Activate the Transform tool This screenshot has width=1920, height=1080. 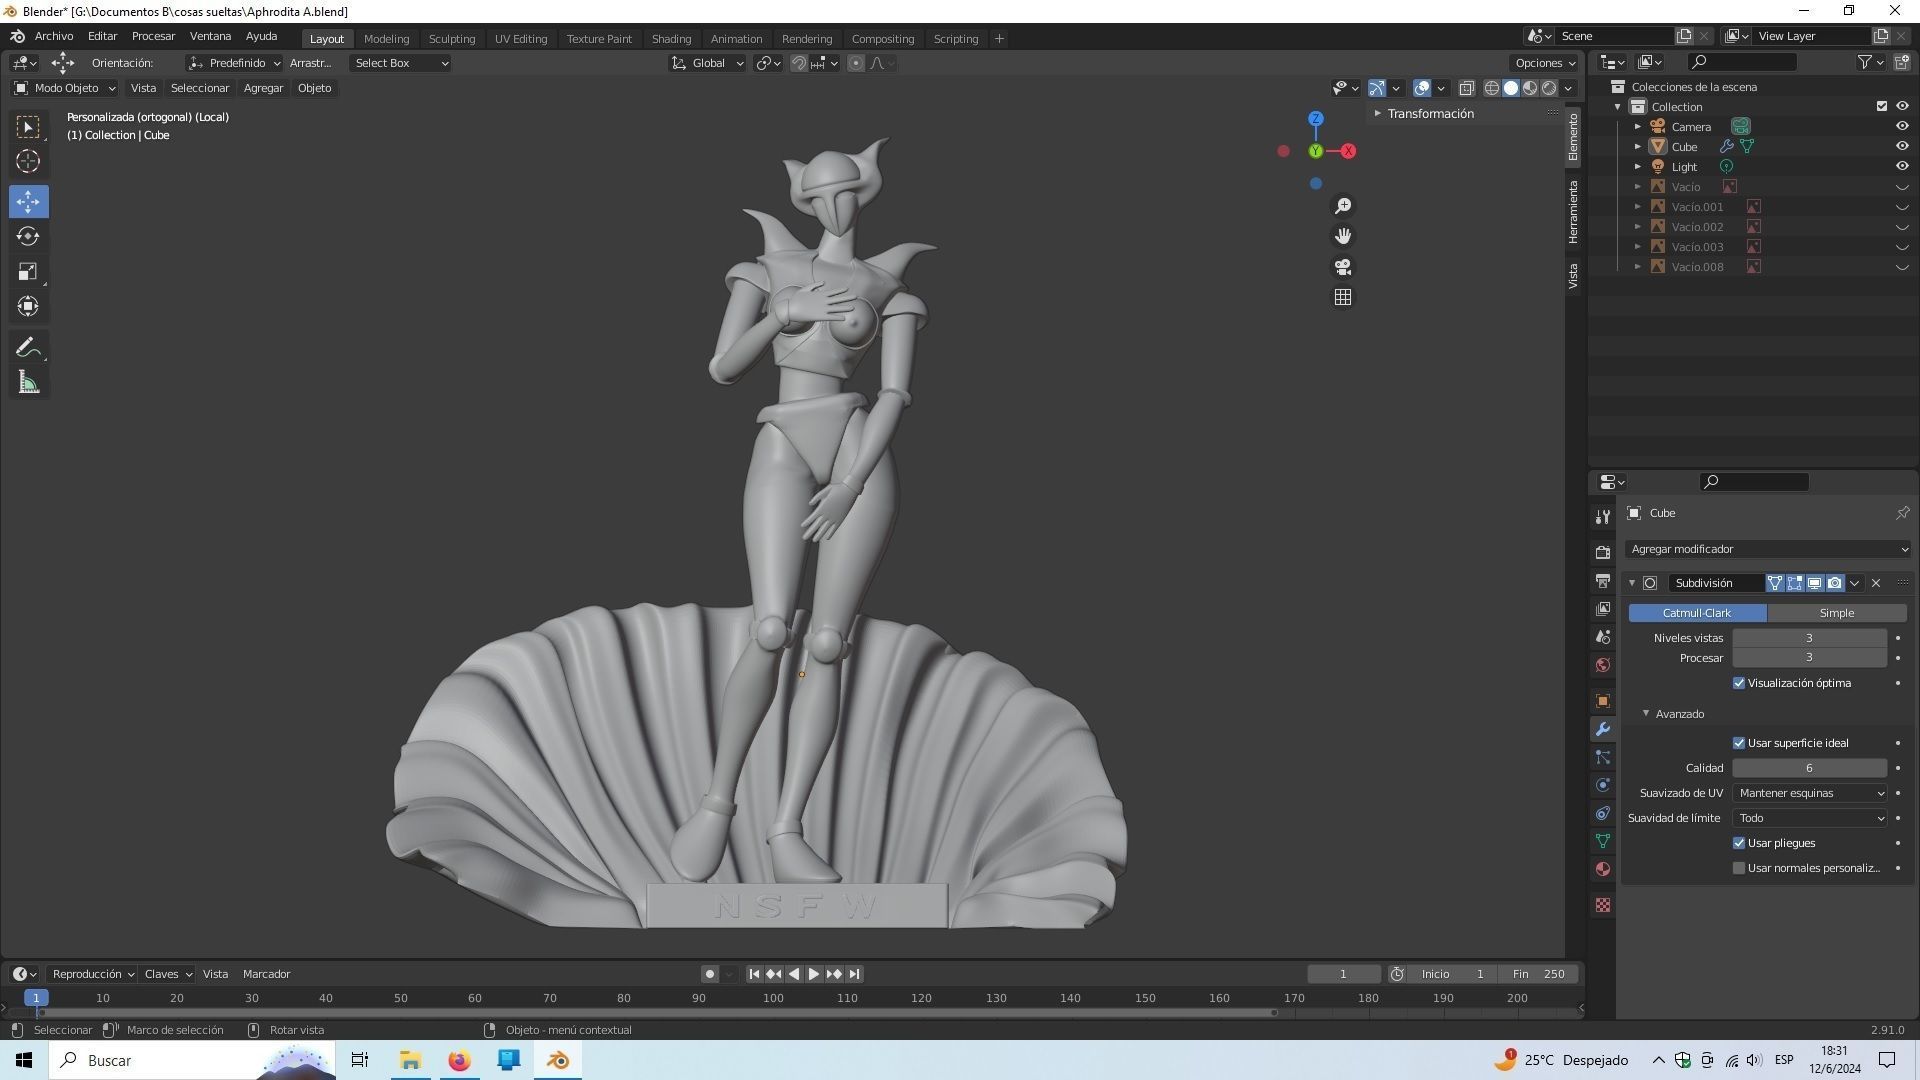[28, 306]
